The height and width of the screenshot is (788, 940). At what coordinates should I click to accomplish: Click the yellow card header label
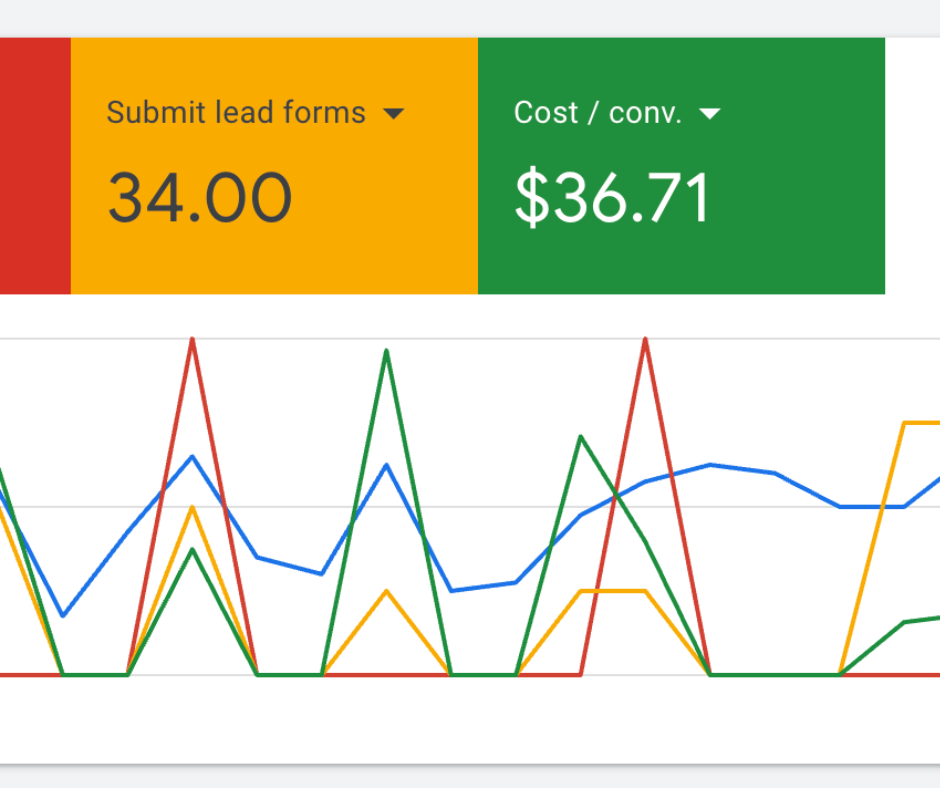[x=236, y=112]
